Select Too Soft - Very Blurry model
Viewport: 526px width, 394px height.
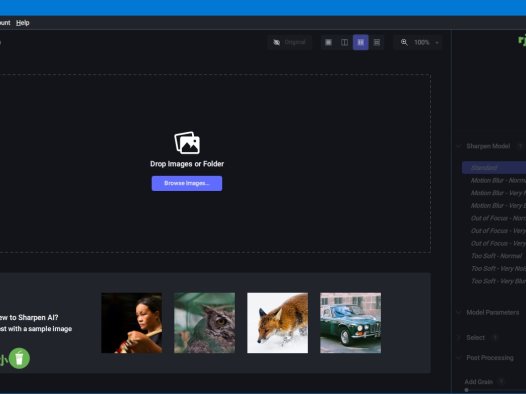498,281
